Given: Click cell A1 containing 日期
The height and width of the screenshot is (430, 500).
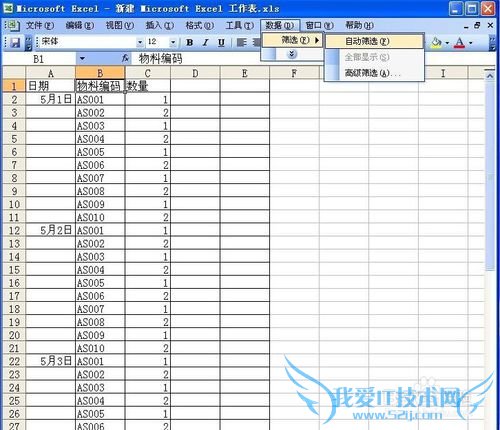Looking at the screenshot, I should [51, 86].
